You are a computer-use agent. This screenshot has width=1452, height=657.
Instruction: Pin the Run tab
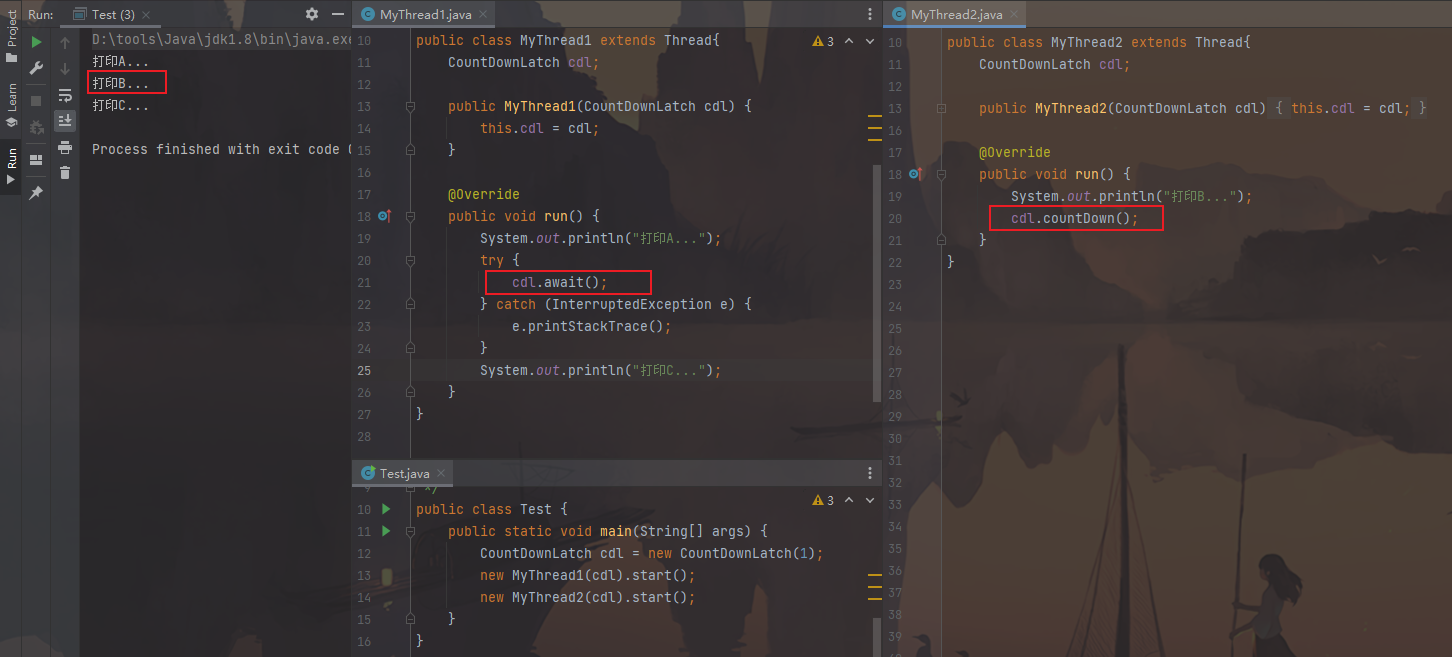[x=36, y=192]
